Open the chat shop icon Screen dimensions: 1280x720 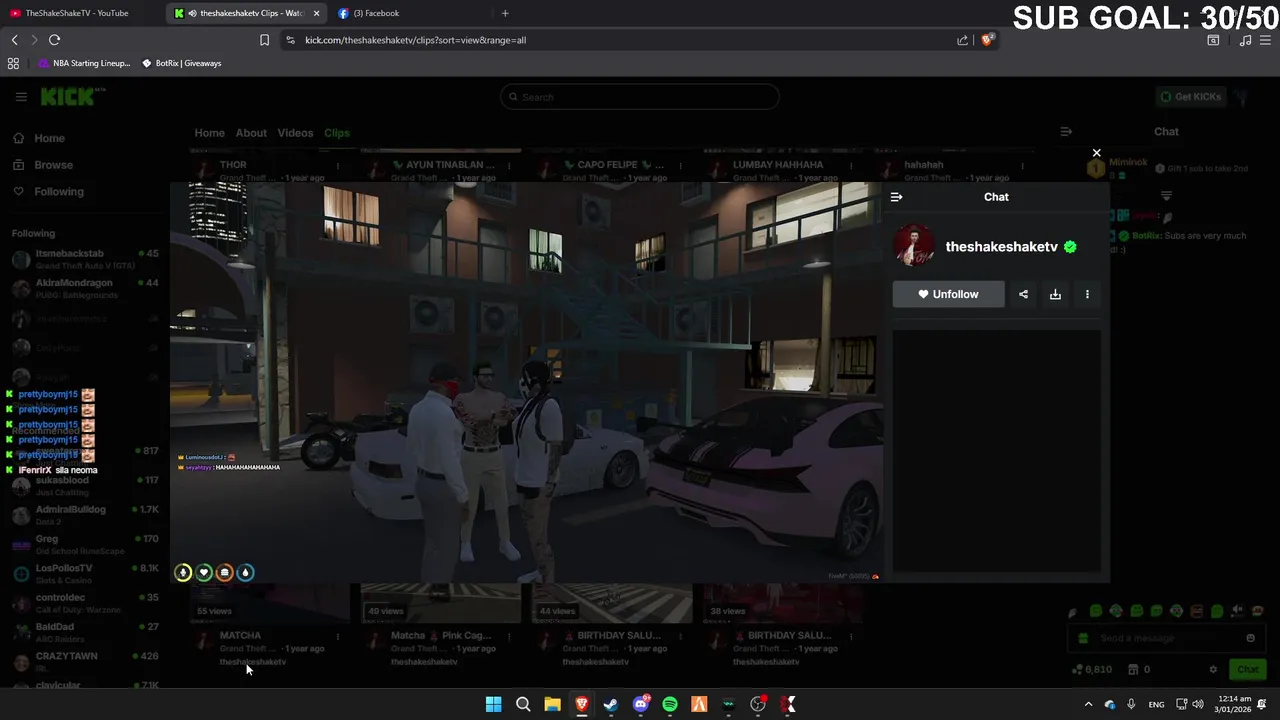click(1133, 669)
